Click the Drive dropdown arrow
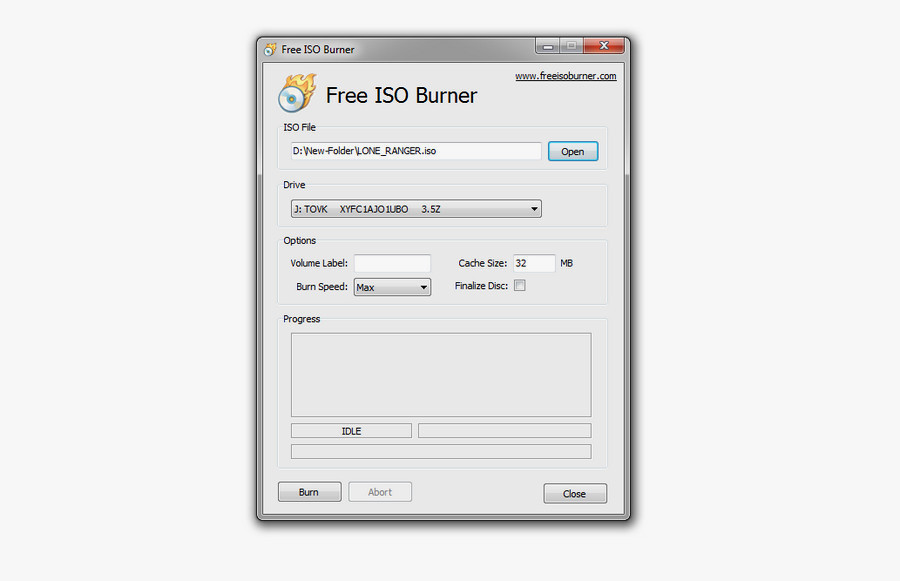This screenshot has width=900, height=581. click(535, 209)
